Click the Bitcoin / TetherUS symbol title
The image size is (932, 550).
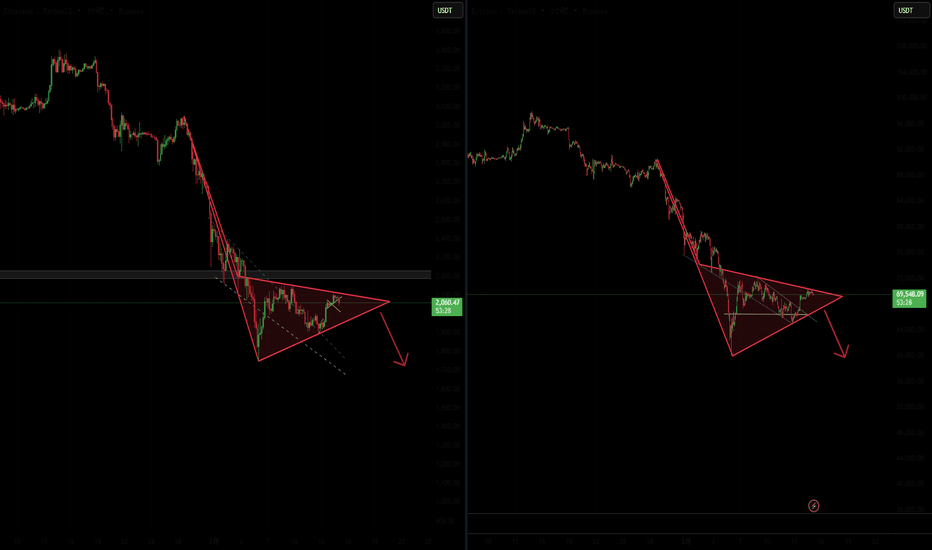pyautogui.click(x=505, y=11)
